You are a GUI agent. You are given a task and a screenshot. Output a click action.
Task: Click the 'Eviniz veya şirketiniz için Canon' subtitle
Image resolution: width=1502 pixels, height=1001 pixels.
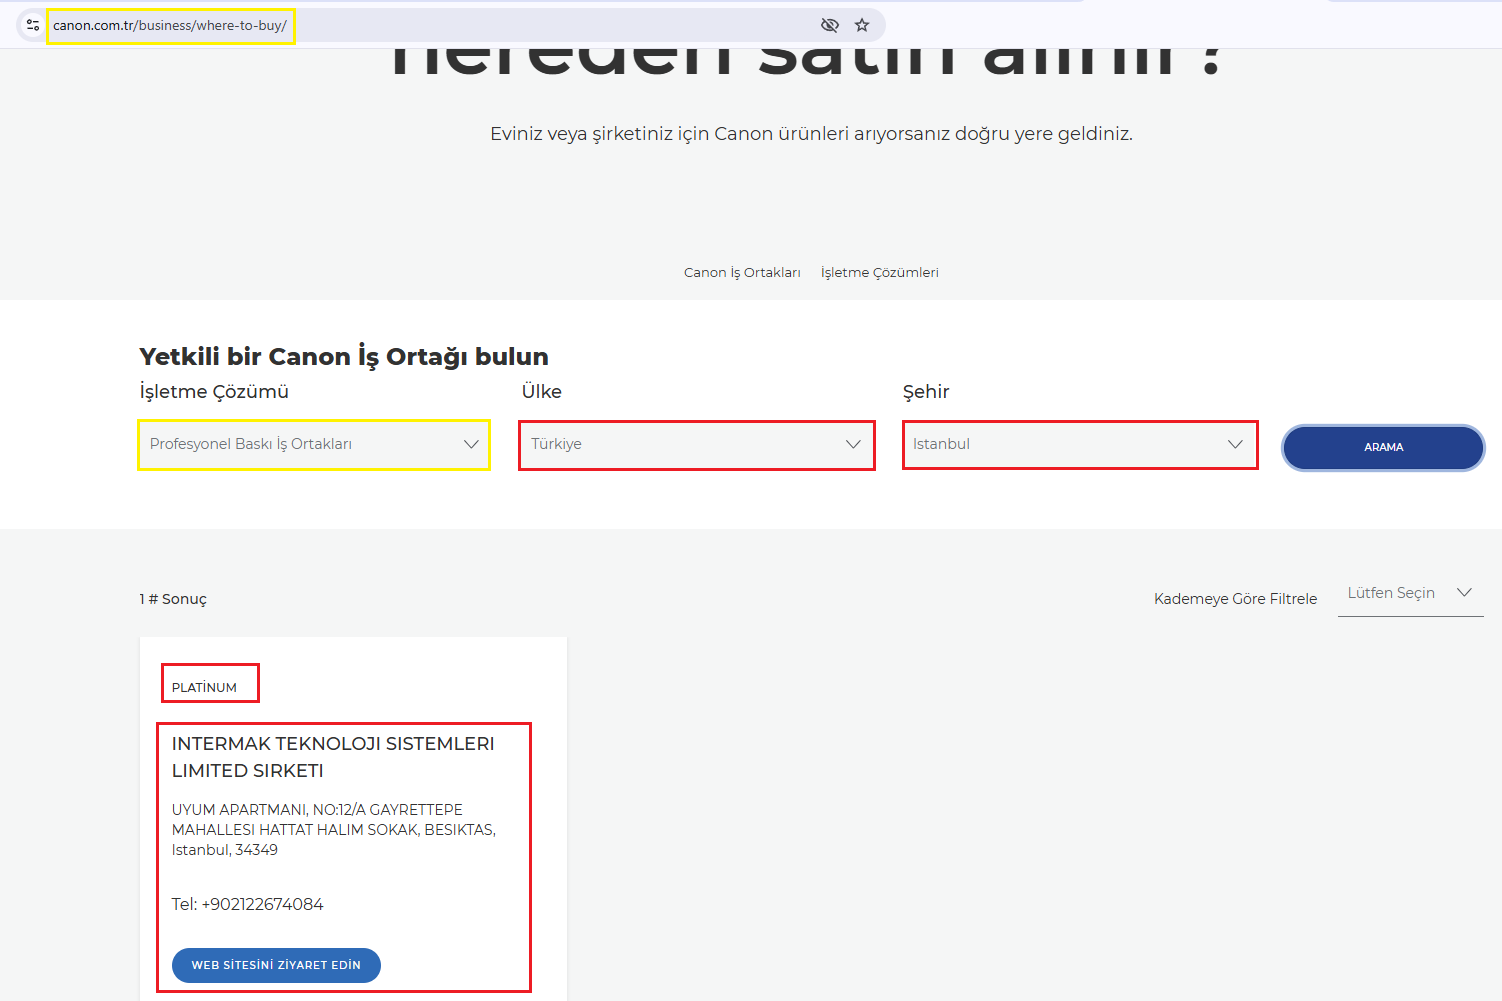(x=811, y=133)
